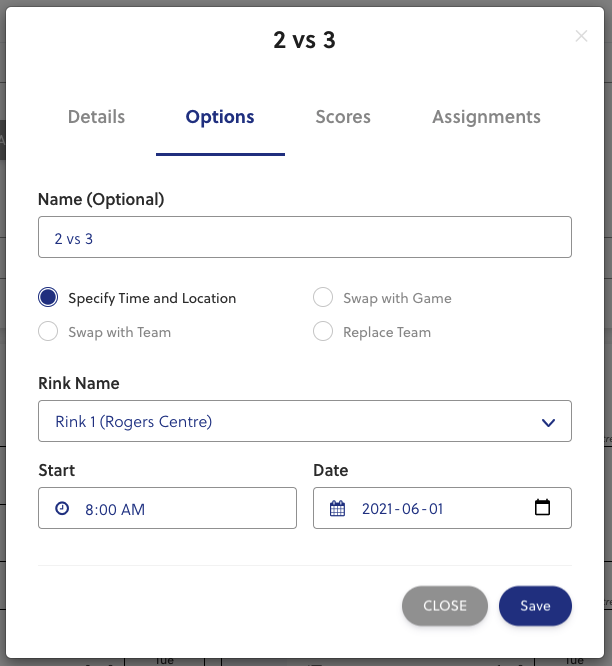
Task: Switch to the Details tab
Action: click(96, 117)
